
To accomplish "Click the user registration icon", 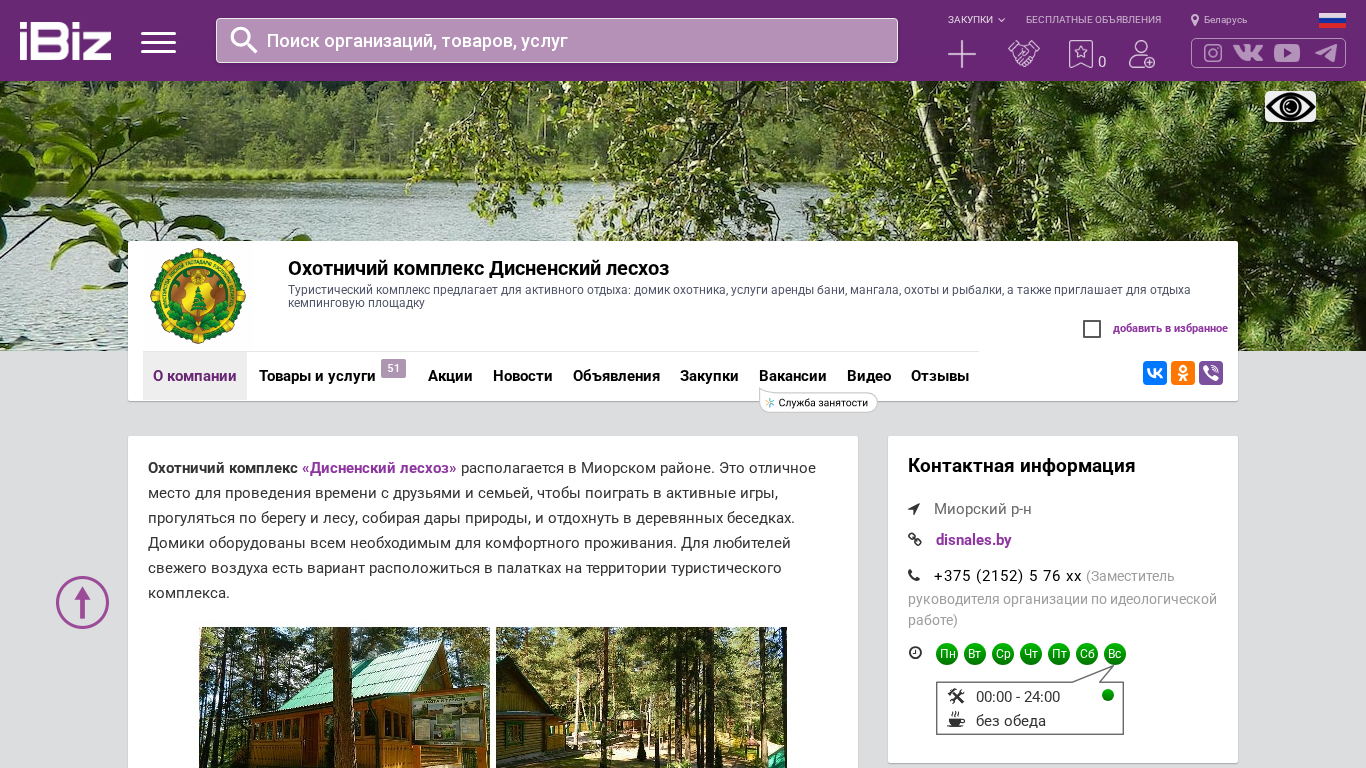I will 1141,54.
